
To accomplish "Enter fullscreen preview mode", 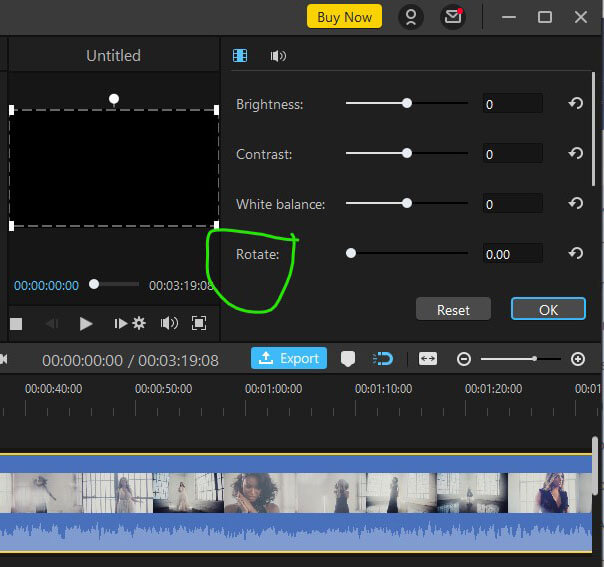I will [x=199, y=323].
